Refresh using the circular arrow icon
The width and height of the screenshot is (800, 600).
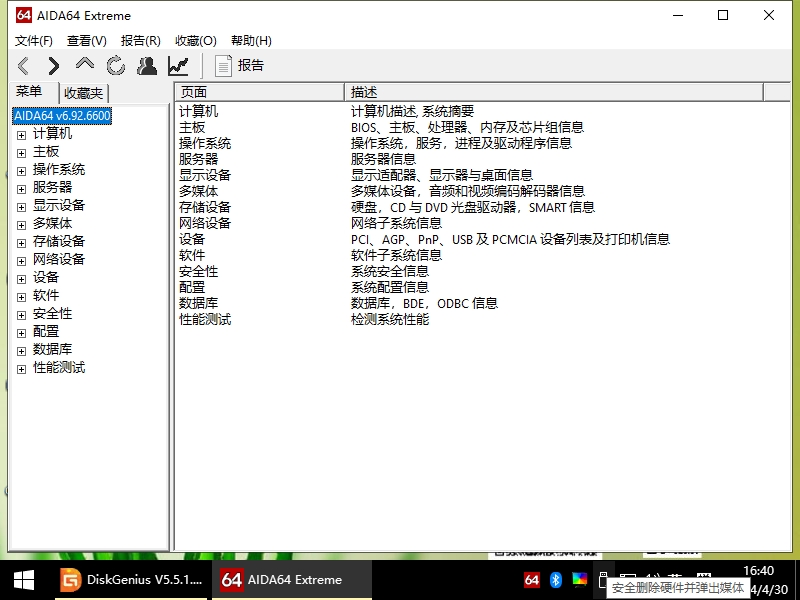pos(116,66)
